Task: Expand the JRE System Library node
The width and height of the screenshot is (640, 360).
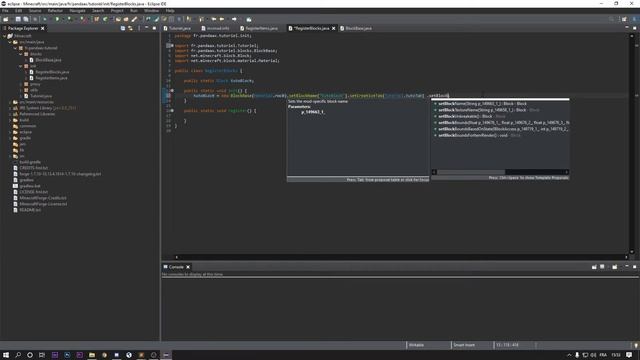Action: tap(10, 108)
